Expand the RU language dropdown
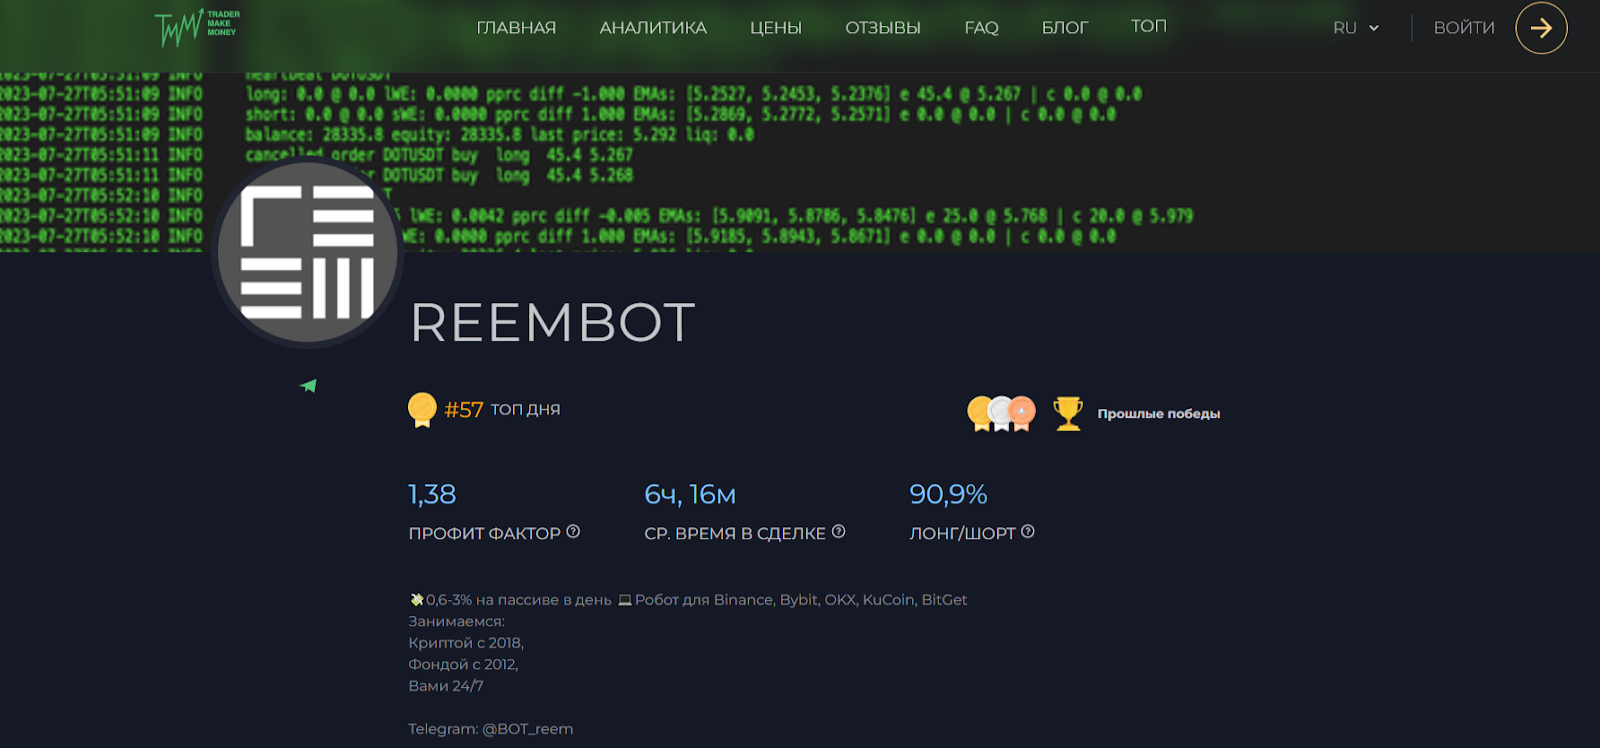Screen dimensions: 1600x748 point(1356,28)
